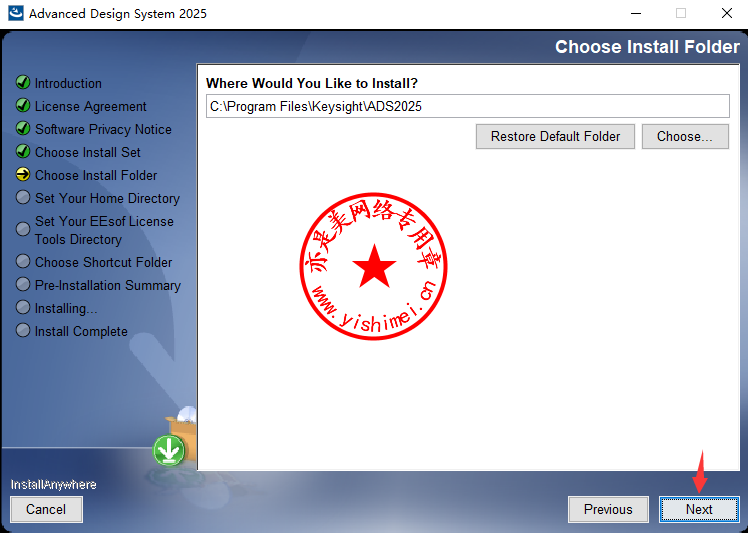The image size is (748, 533).
Task: Click the Introduction step label
Action: (x=68, y=84)
